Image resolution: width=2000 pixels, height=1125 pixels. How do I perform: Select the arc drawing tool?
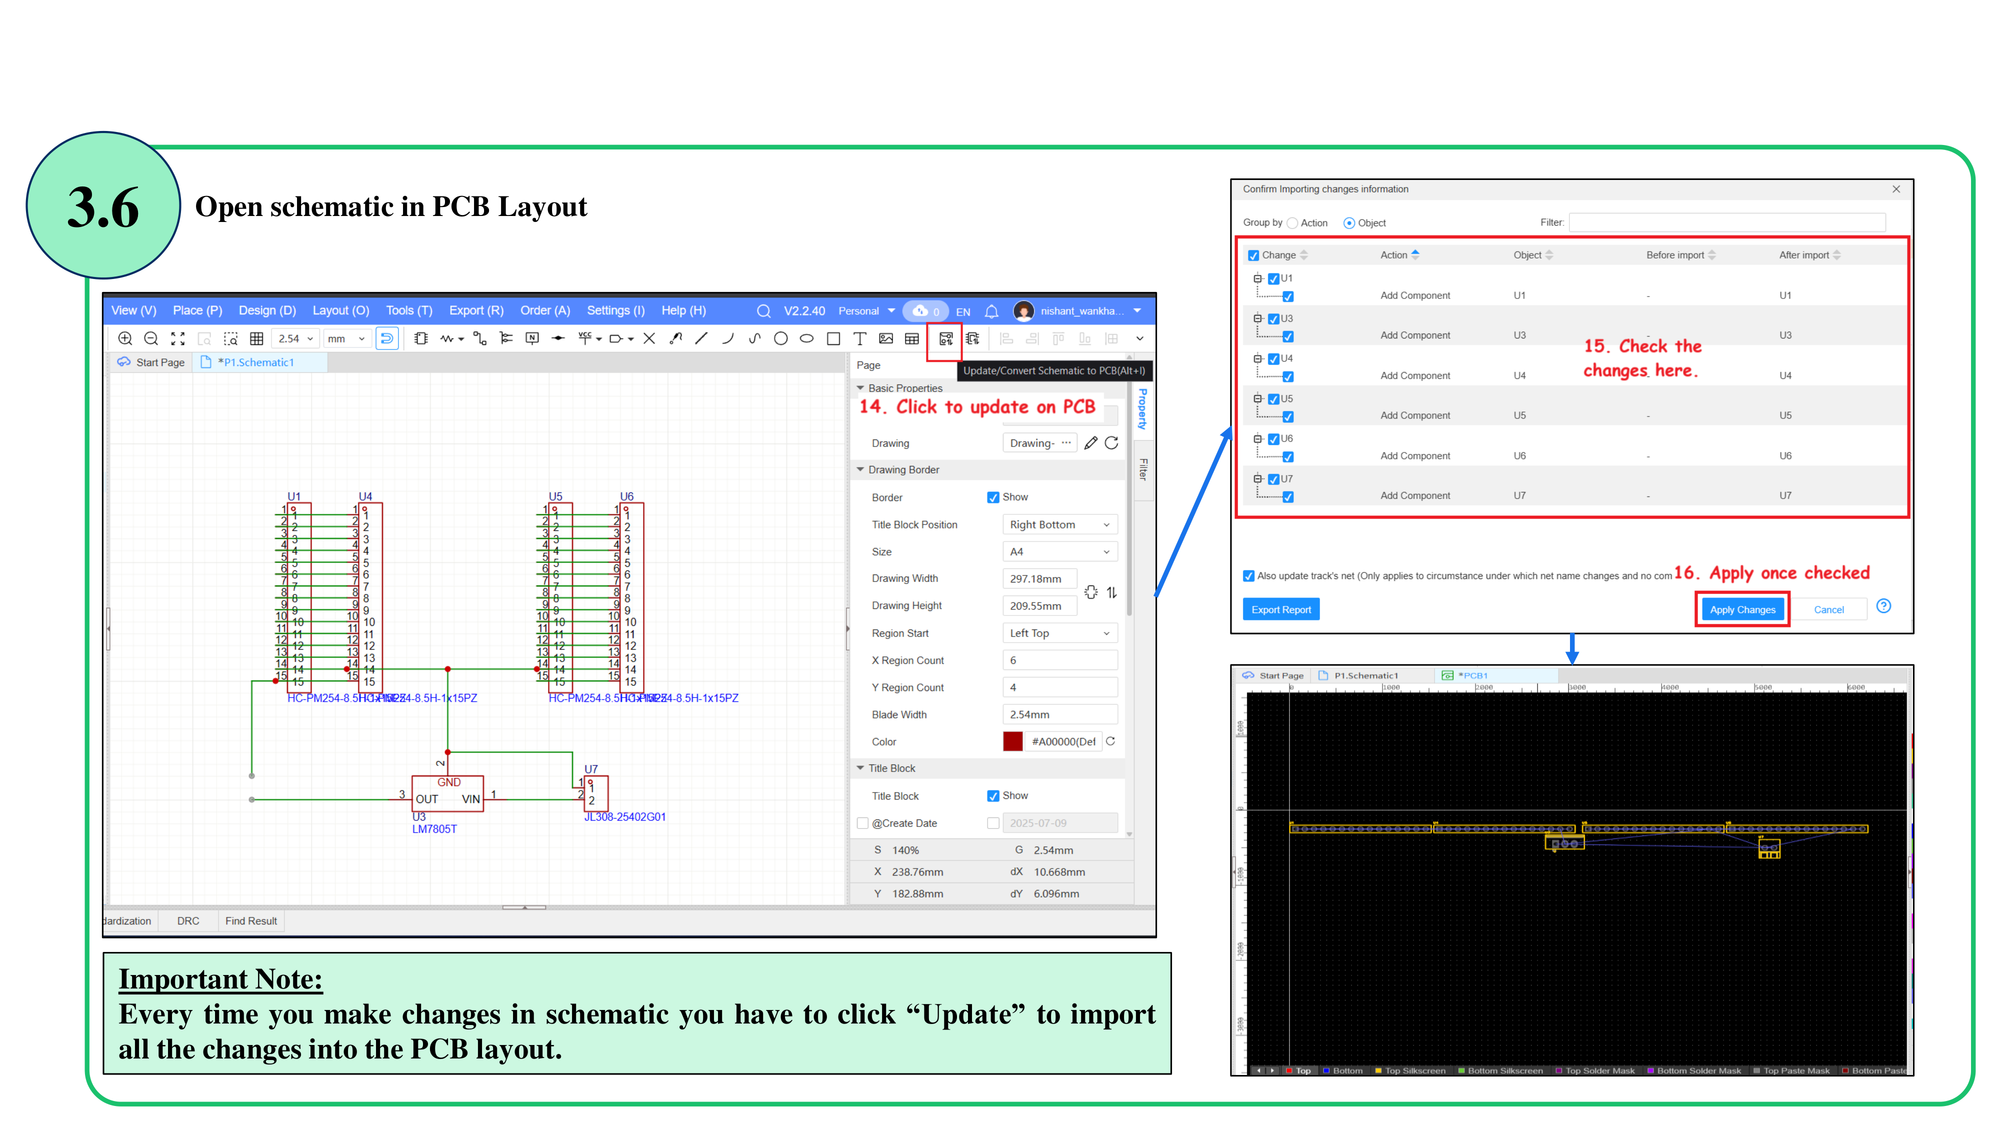click(x=728, y=339)
